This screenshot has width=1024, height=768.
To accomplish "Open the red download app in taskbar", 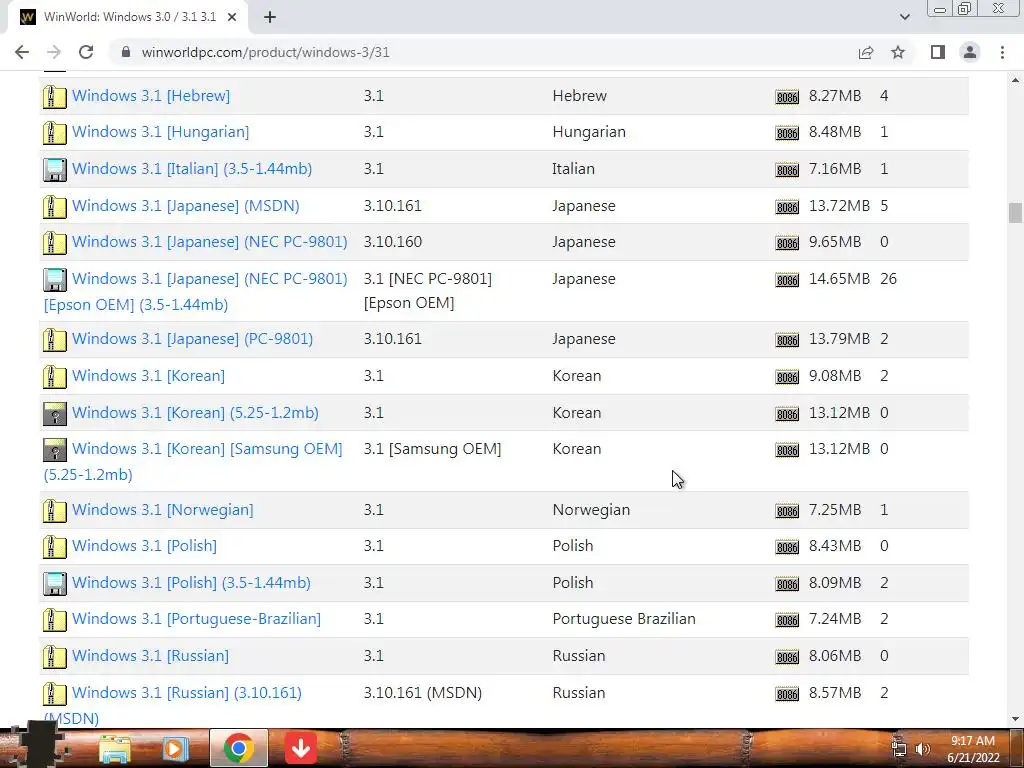I will click(x=300, y=748).
